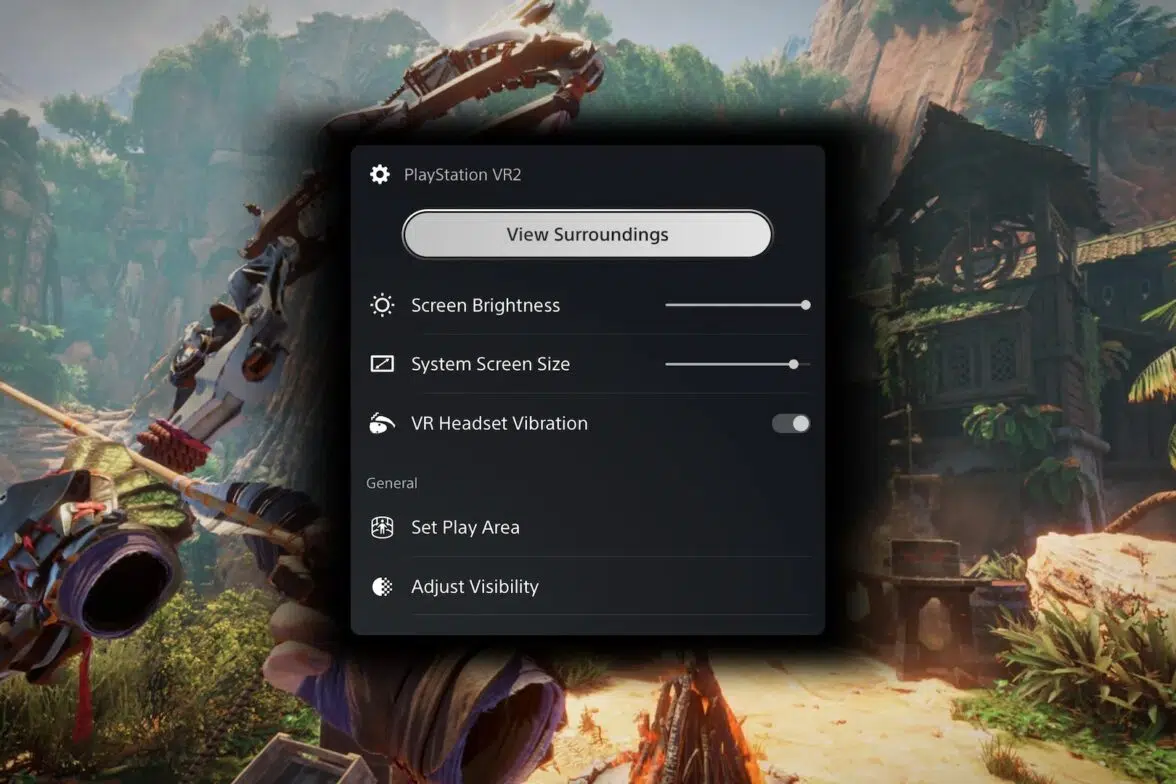This screenshot has width=1176, height=784.
Task: Select the Screen Brightness label
Action: [x=485, y=305]
